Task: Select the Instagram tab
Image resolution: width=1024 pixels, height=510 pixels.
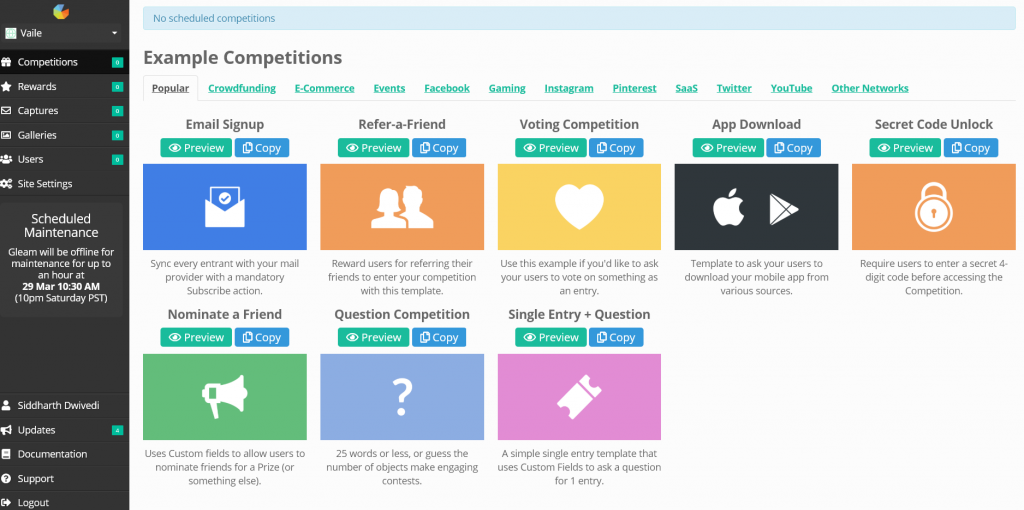Action: tap(569, 88)
